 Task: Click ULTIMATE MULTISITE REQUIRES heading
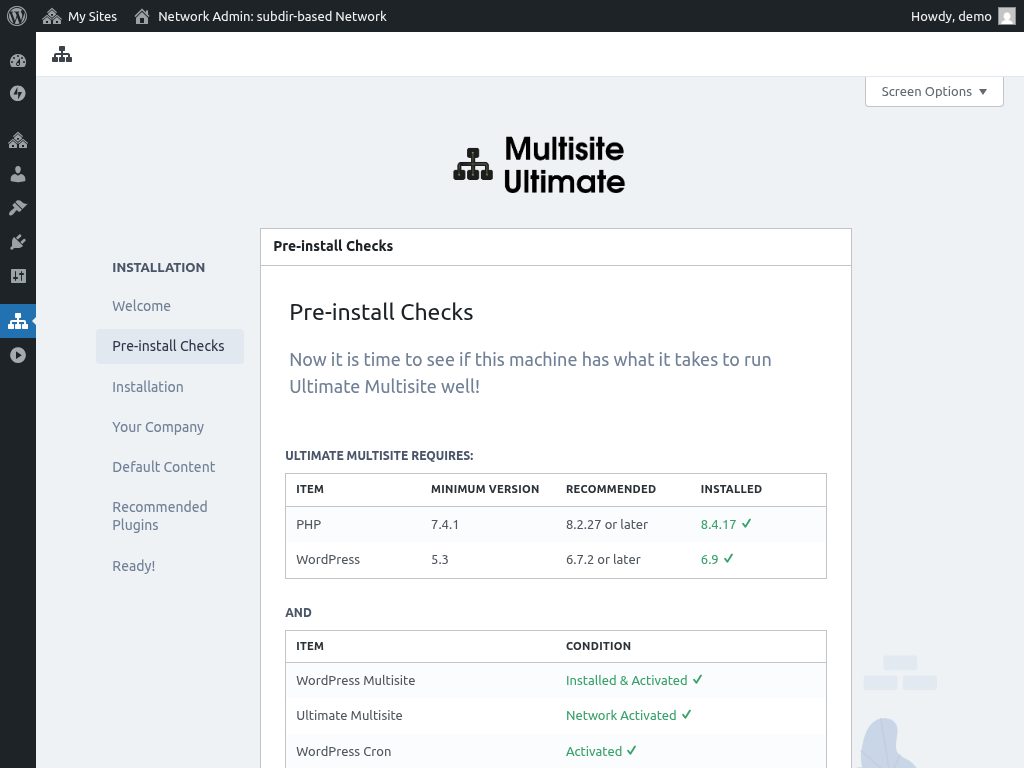pyautogui.click(x=379, y=456)
